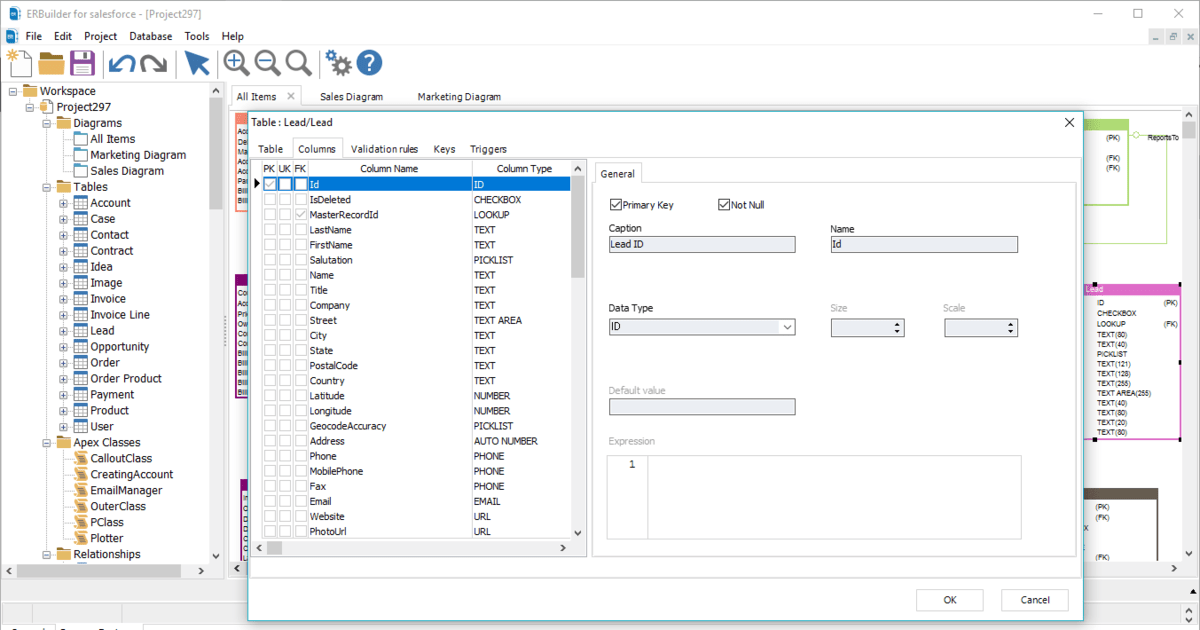The height and width of the screenshot is (630, 1200).
Task: Open the Tools menu
Action: click(197, 36)
